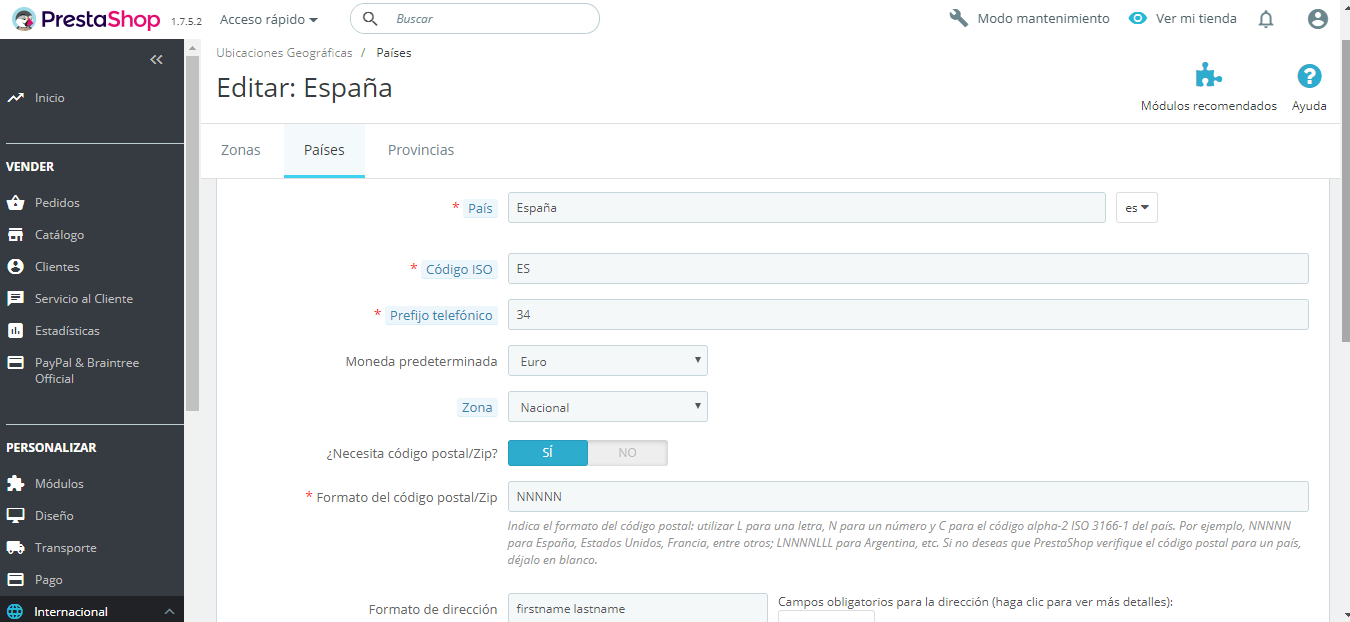This screenshot has width=1350, height=622.
Task: Set postal code requirement to NO
Action: tap(627, 453)
